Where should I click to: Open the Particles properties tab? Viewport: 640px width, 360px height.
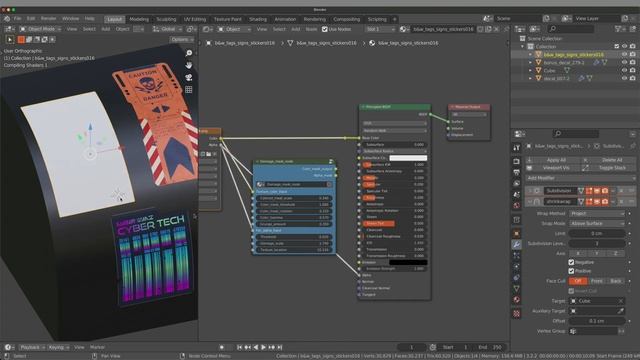(x=516, y=256)
